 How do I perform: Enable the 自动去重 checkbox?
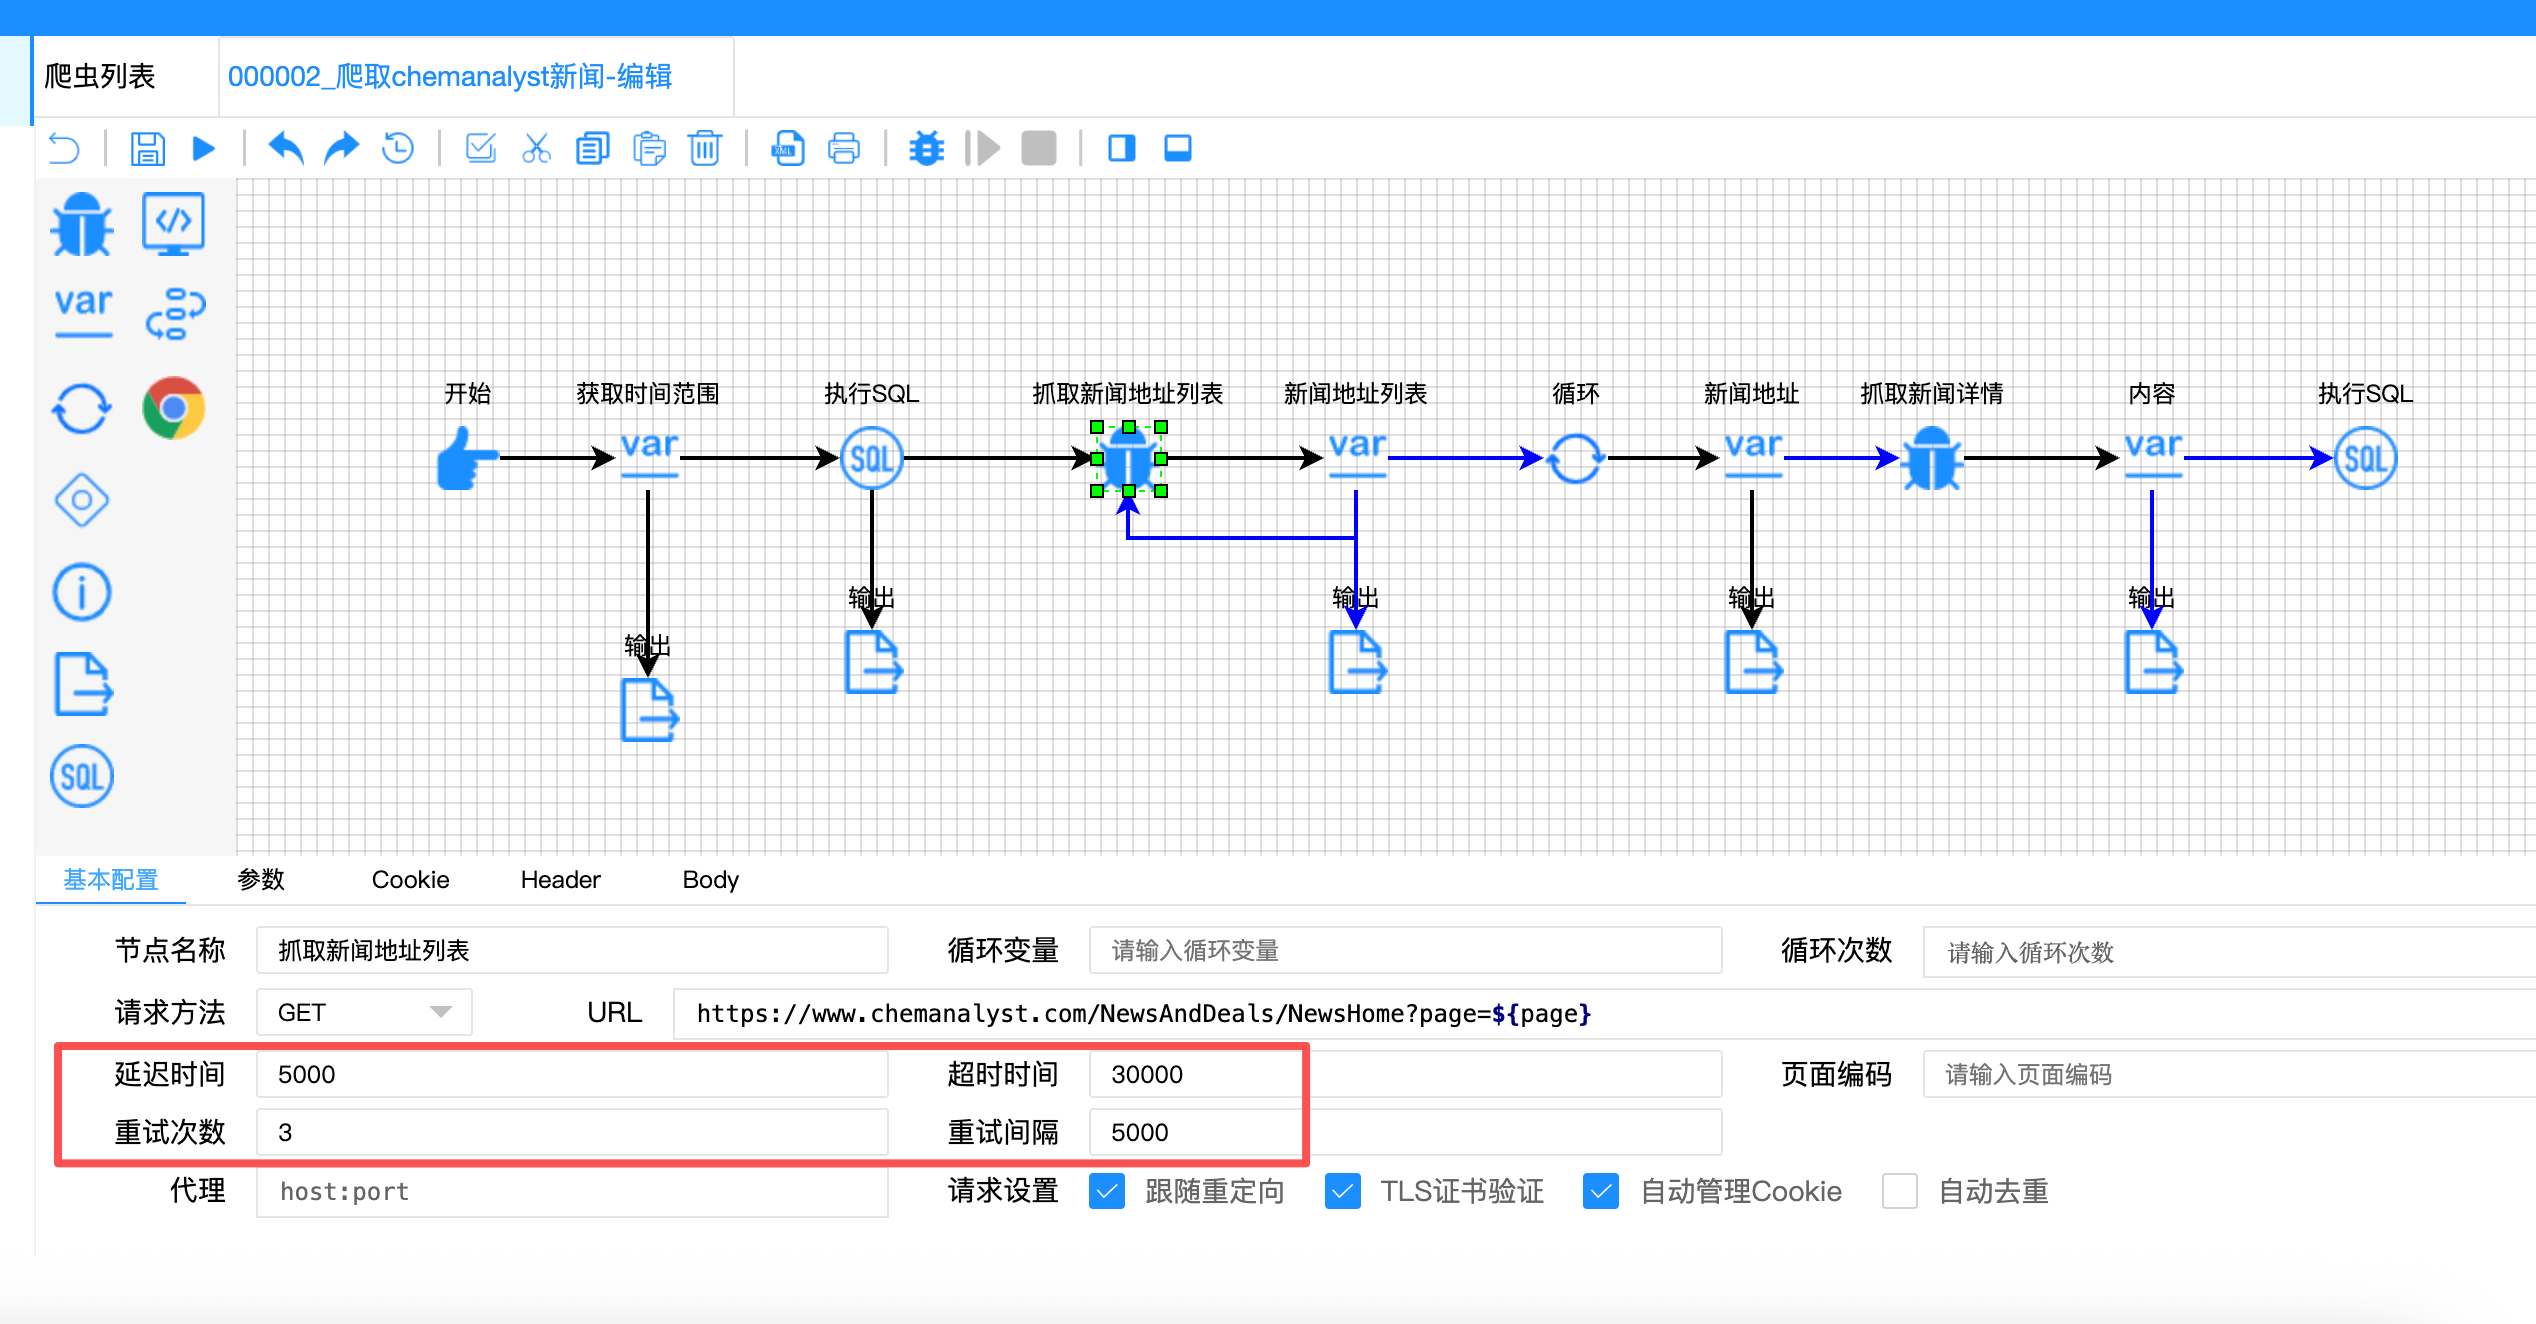pyautogui.click(x=1899, y=1191)
